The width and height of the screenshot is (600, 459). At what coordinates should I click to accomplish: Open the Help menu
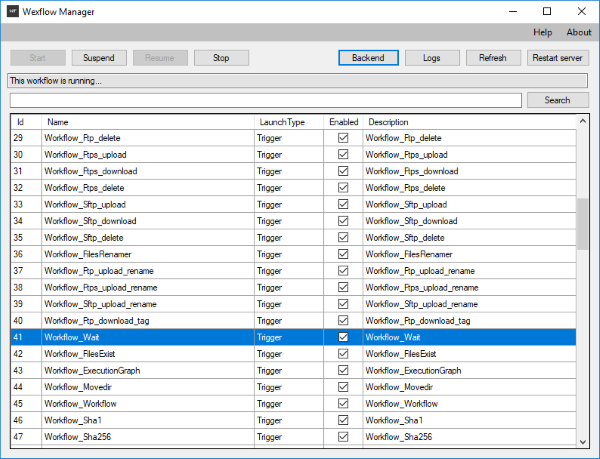[543, 33]
